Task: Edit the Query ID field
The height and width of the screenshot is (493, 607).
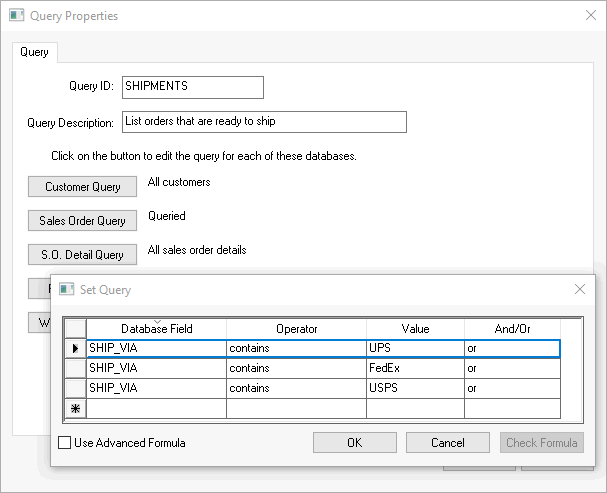Action: 192,87
